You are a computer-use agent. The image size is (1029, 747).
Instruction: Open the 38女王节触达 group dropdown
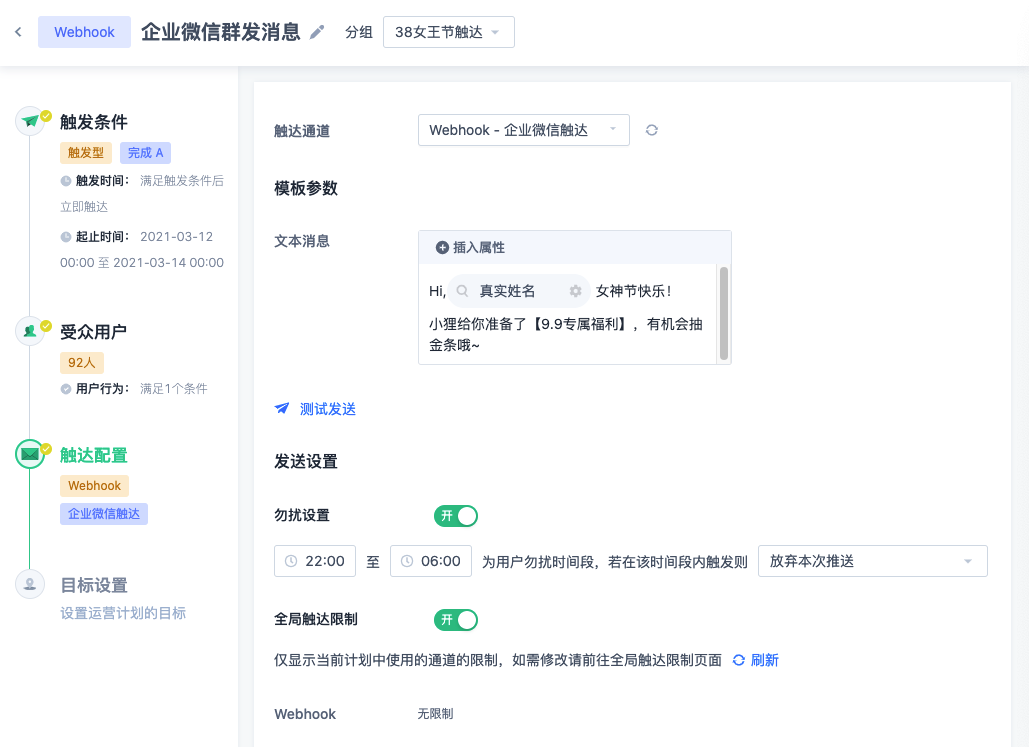(449, 32)
